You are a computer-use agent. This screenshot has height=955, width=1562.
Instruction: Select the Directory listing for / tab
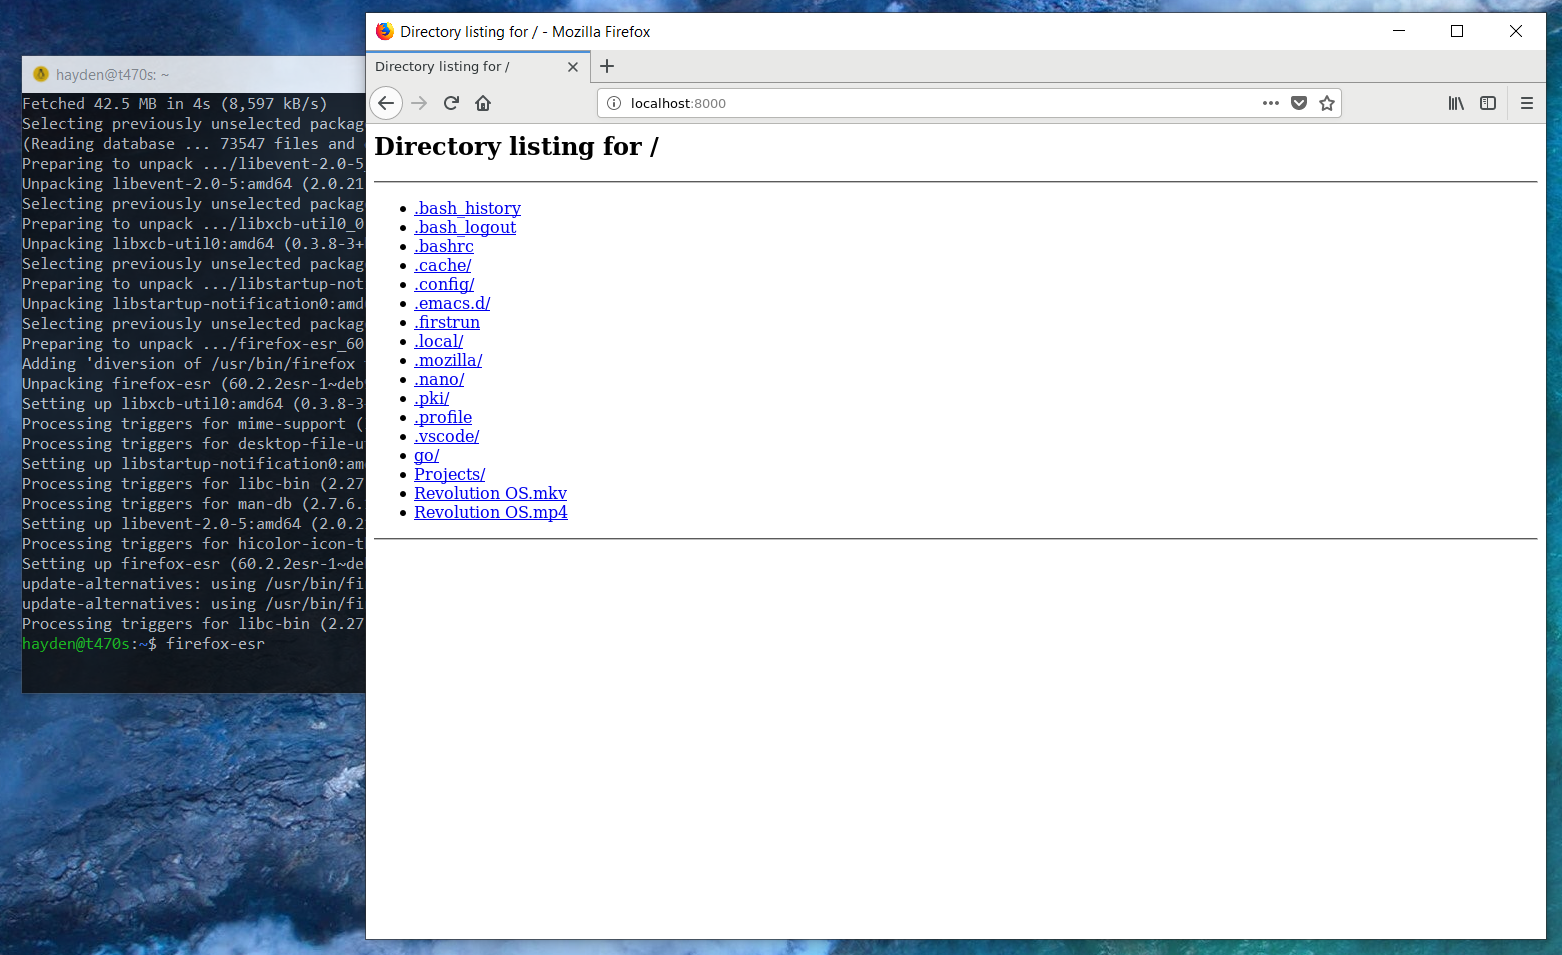pyautogui.click(x=443, y=66)
